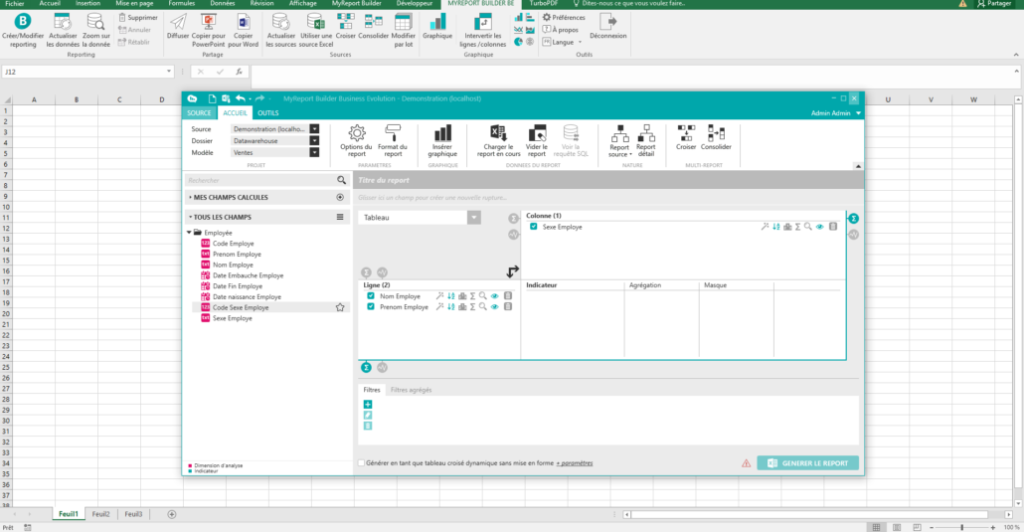Add new sheet with plus button

tap(172, 514)
